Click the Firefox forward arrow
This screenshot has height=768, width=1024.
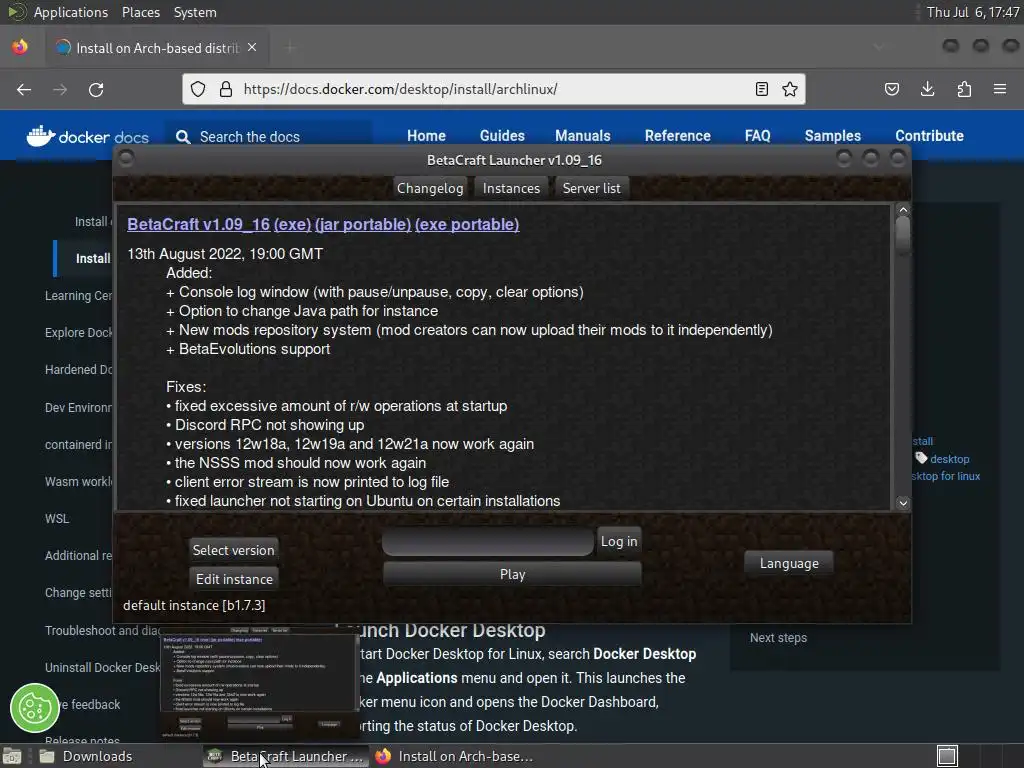pyautogui.click(x=60, y=89)
